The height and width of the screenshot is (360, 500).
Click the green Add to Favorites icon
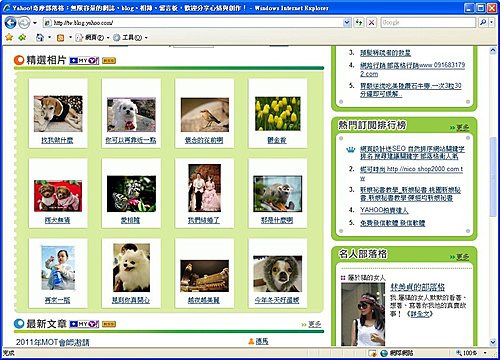click(22, 37)
